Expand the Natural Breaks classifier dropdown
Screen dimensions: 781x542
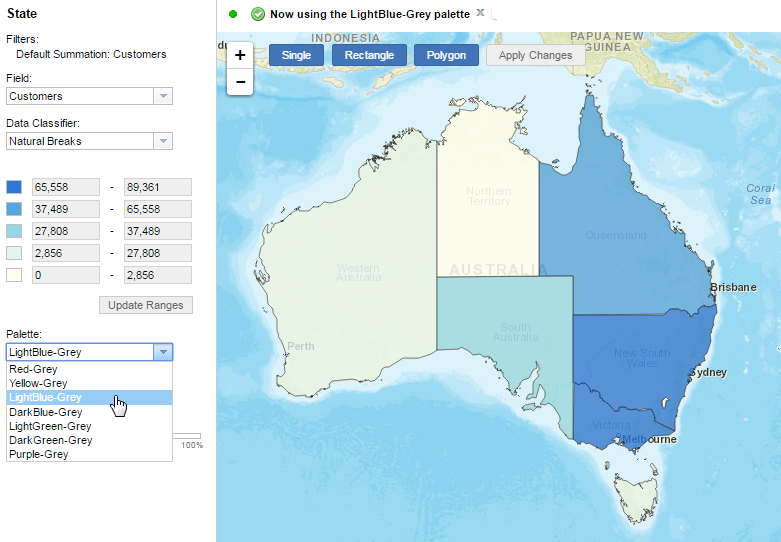162,141
